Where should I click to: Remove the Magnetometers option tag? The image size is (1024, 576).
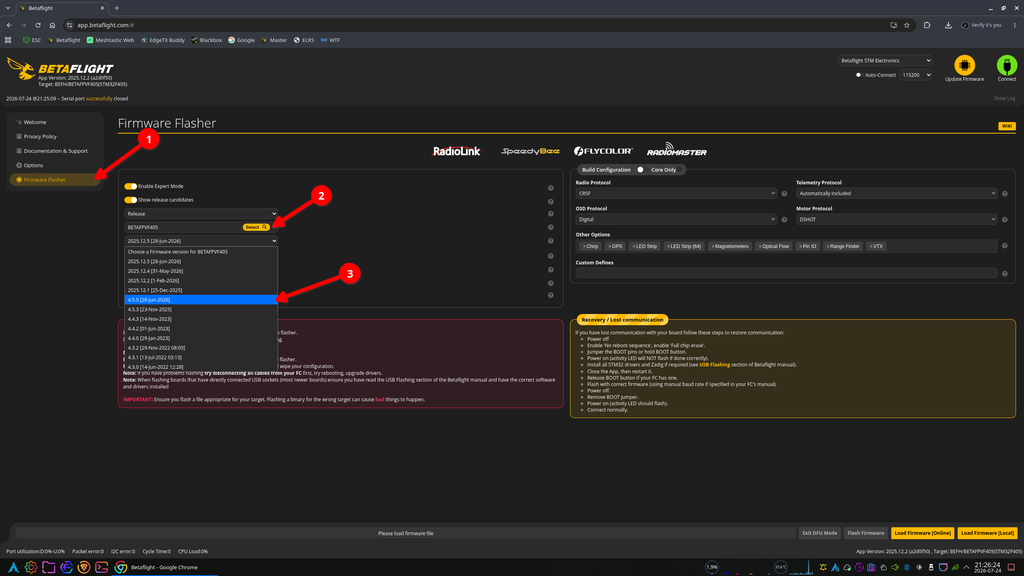click(712, 246)
